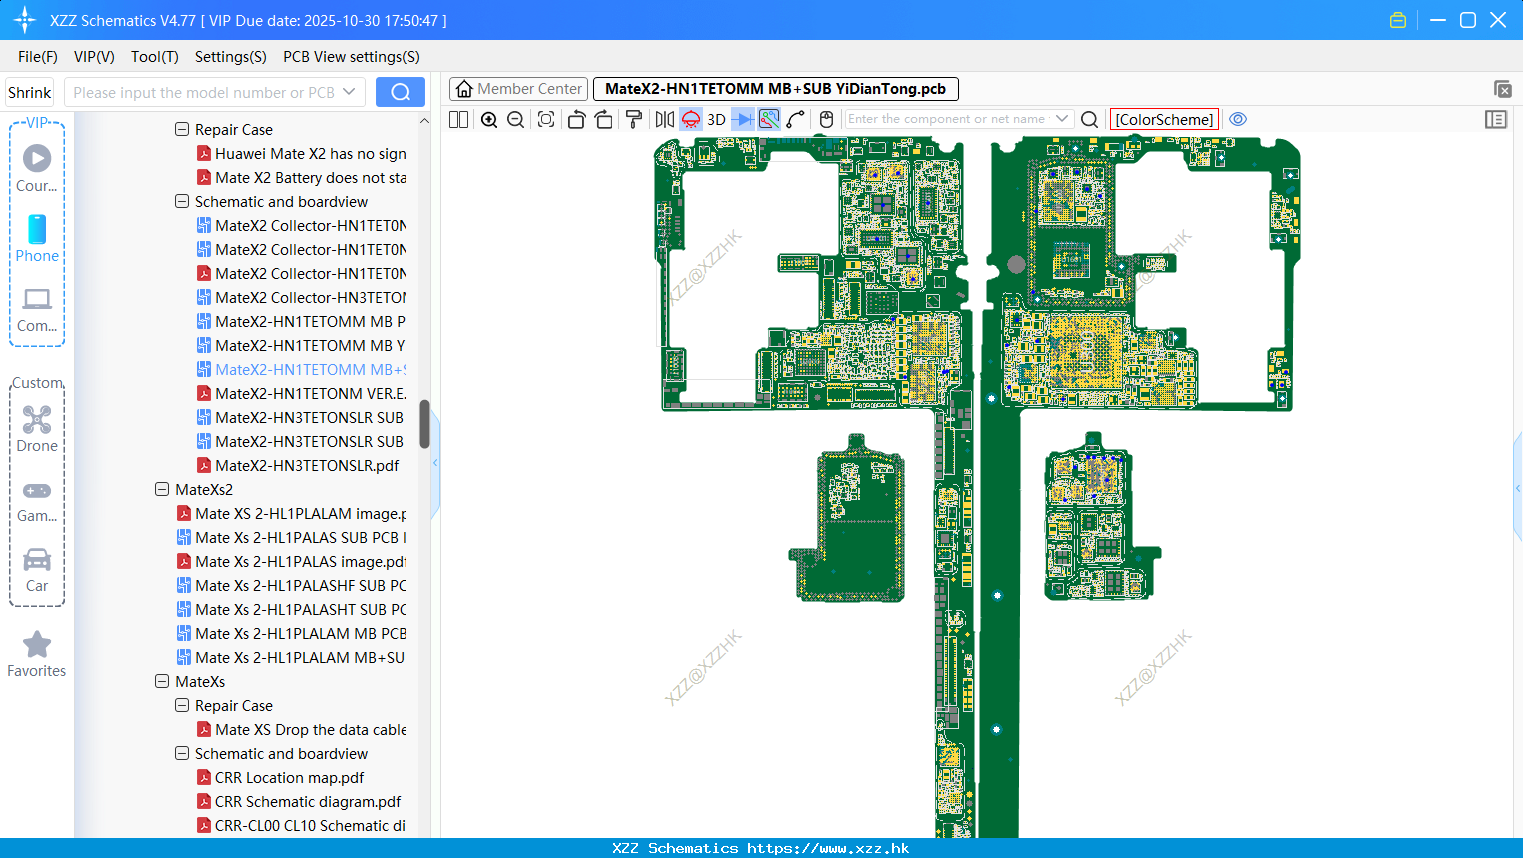This screenshot has width=1523, height=858.
Task: Click the Shrink button
Action: [x=30, y=92]
